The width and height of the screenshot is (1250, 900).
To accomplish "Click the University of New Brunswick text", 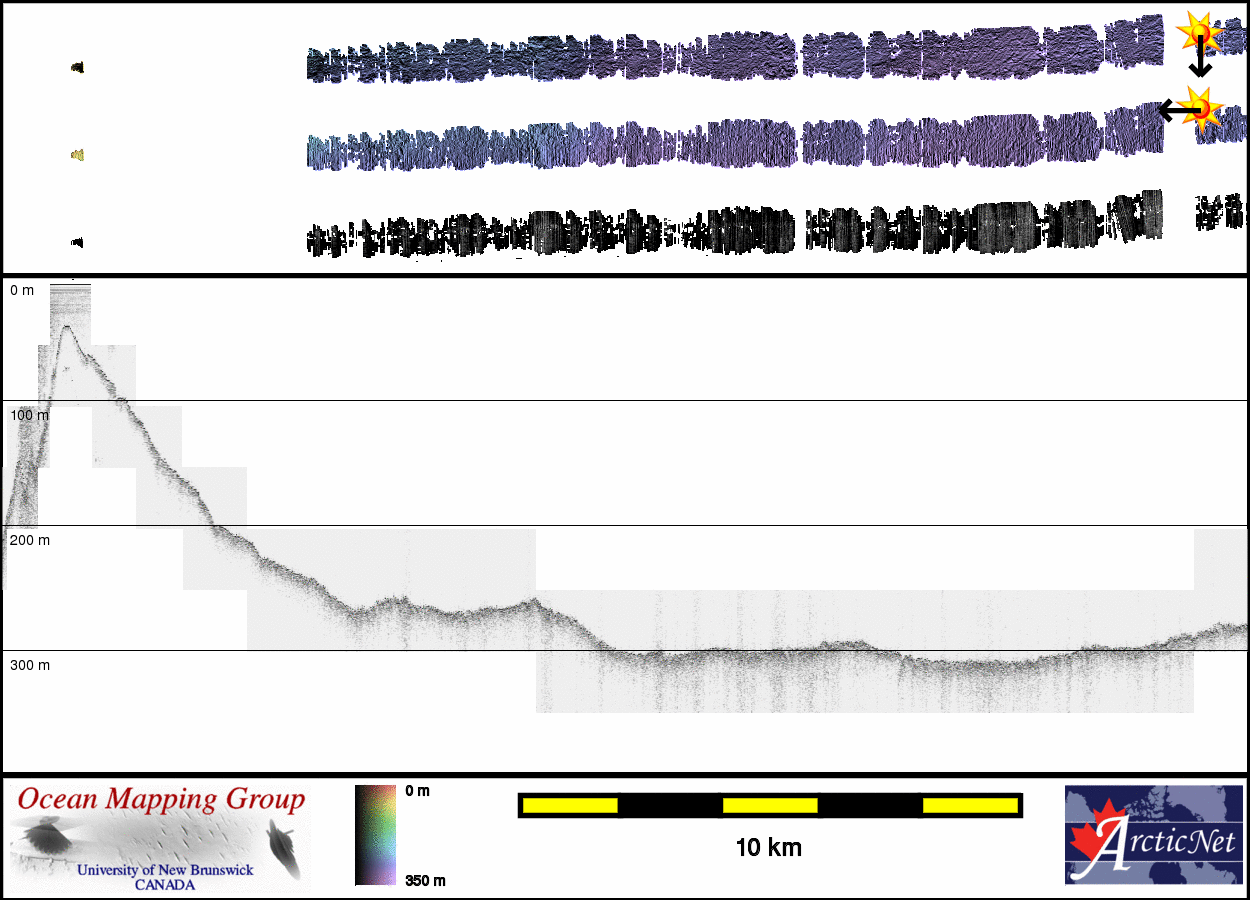I will (165, 870).
